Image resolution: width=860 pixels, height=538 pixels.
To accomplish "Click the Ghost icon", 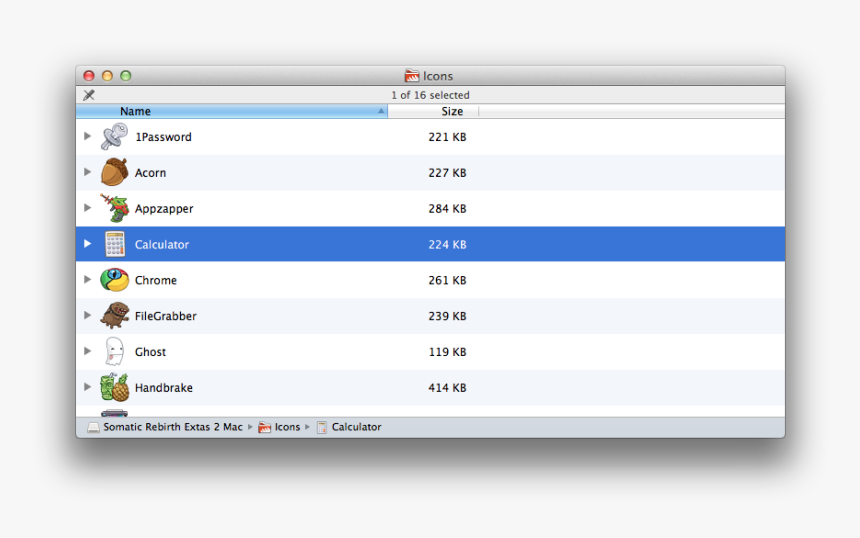I will point(114,352).
